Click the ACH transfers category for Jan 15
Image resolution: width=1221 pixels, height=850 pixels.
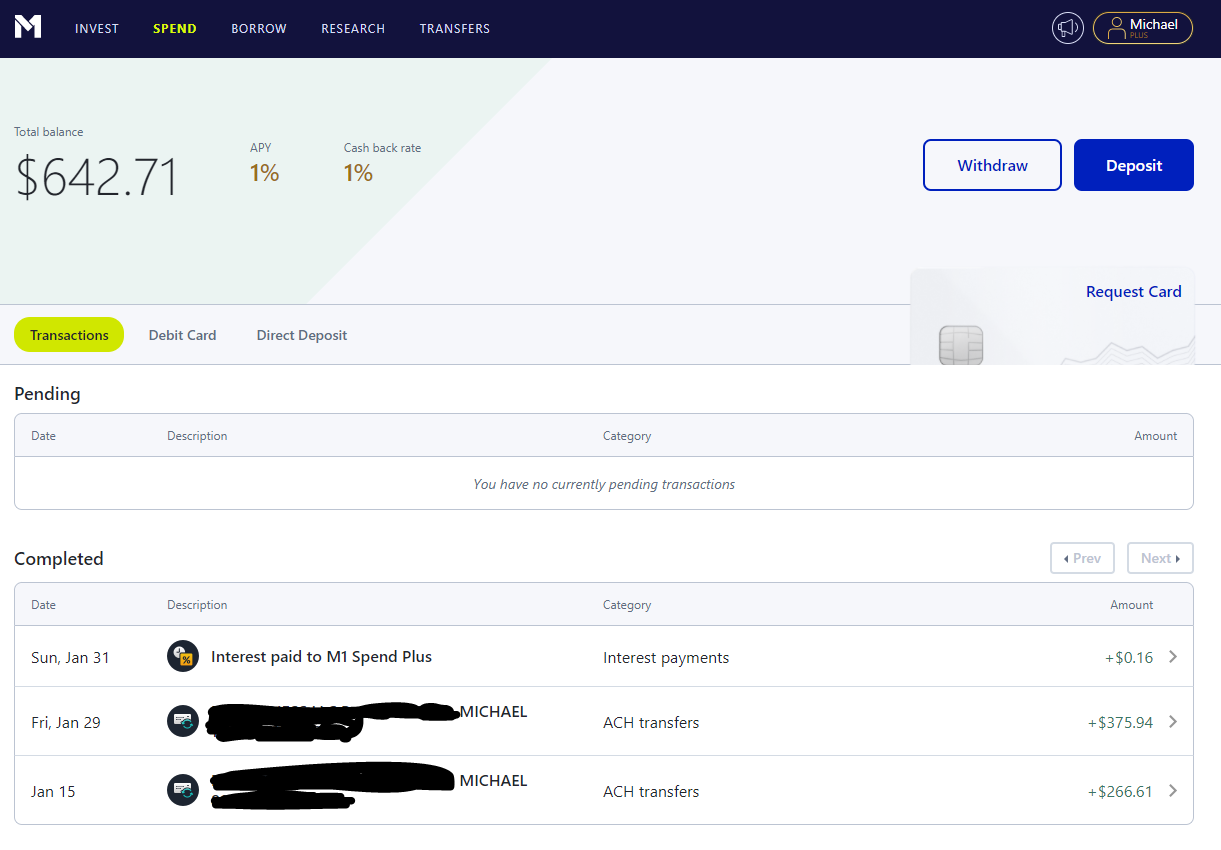tap(651, 791)
